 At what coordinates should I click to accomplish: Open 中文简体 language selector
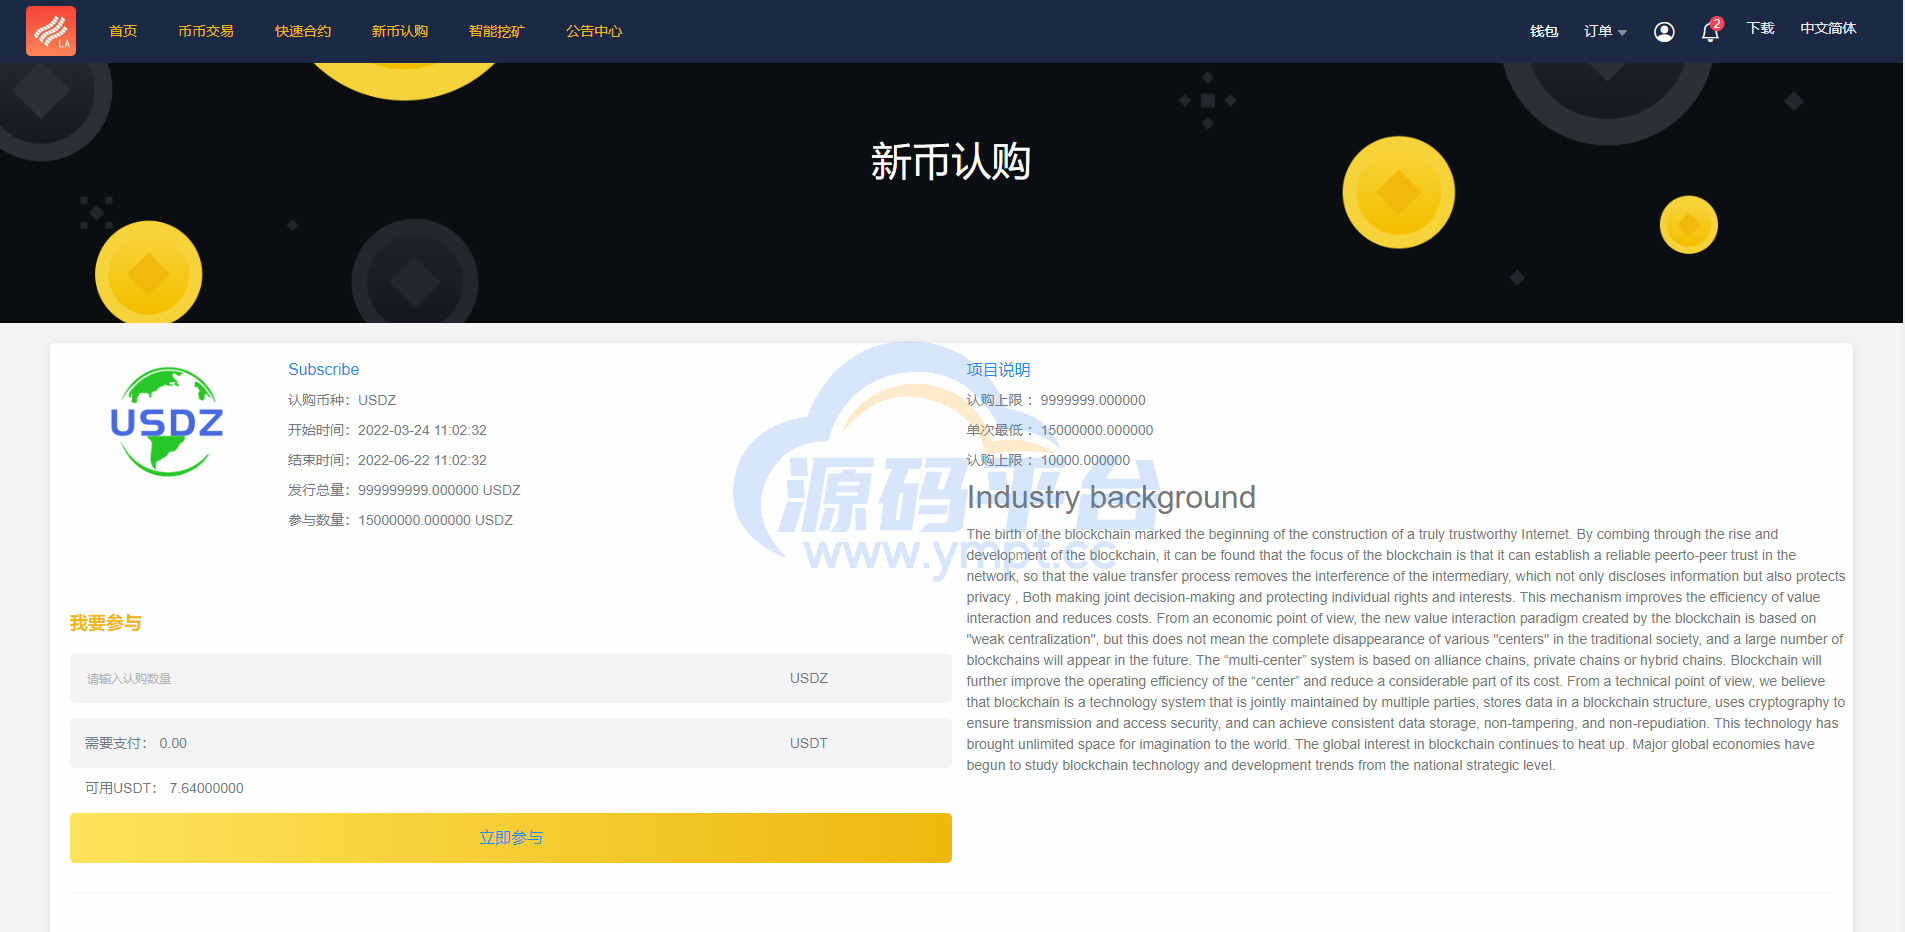(x=1828, y=28)
